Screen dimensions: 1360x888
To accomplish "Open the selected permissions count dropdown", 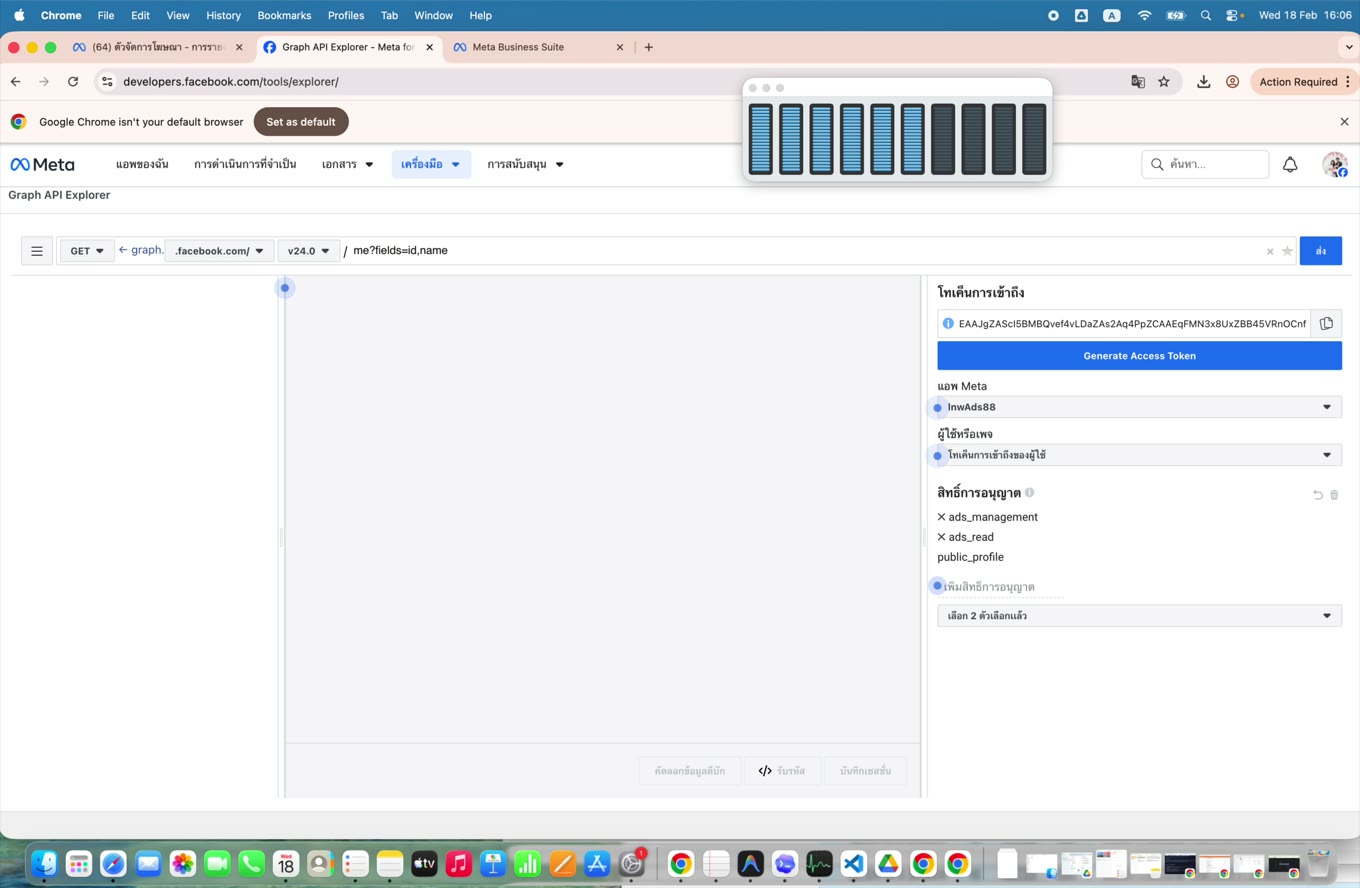I will pyautogui.click(x=1139, y=616).
